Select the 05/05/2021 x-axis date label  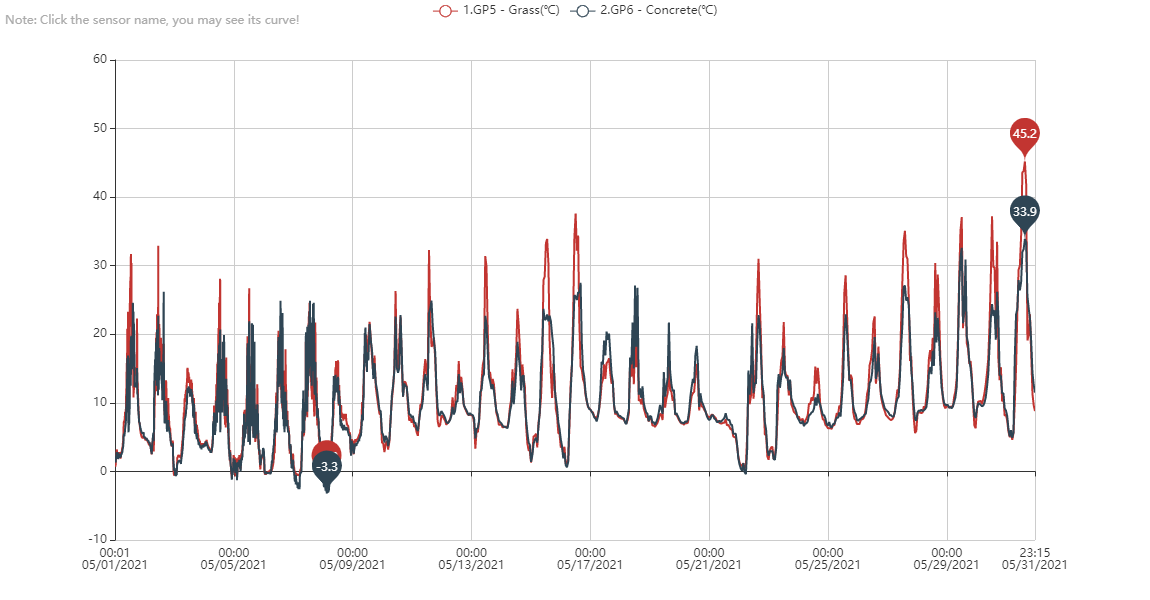coord(233,564)
